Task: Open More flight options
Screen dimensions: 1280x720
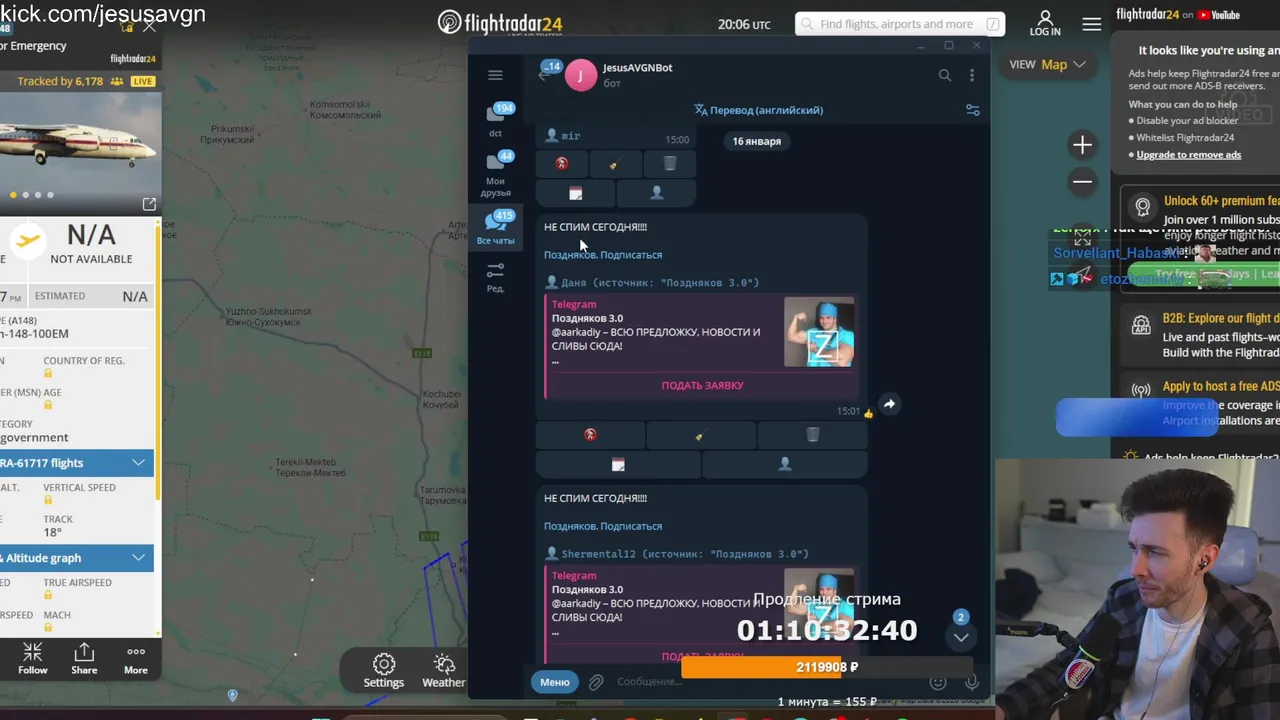Action: click(x=135, y=659)
